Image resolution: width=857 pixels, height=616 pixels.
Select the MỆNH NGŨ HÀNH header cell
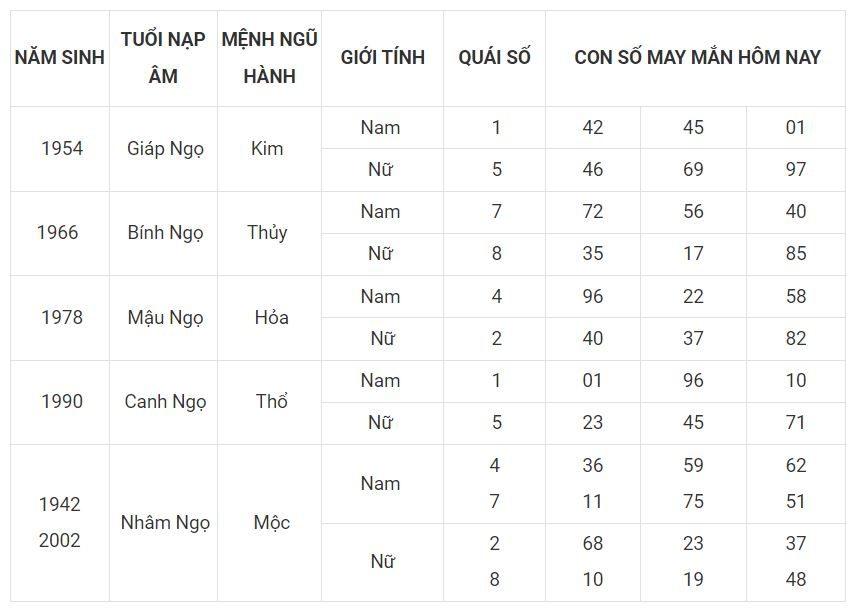[x=269, y=57]
